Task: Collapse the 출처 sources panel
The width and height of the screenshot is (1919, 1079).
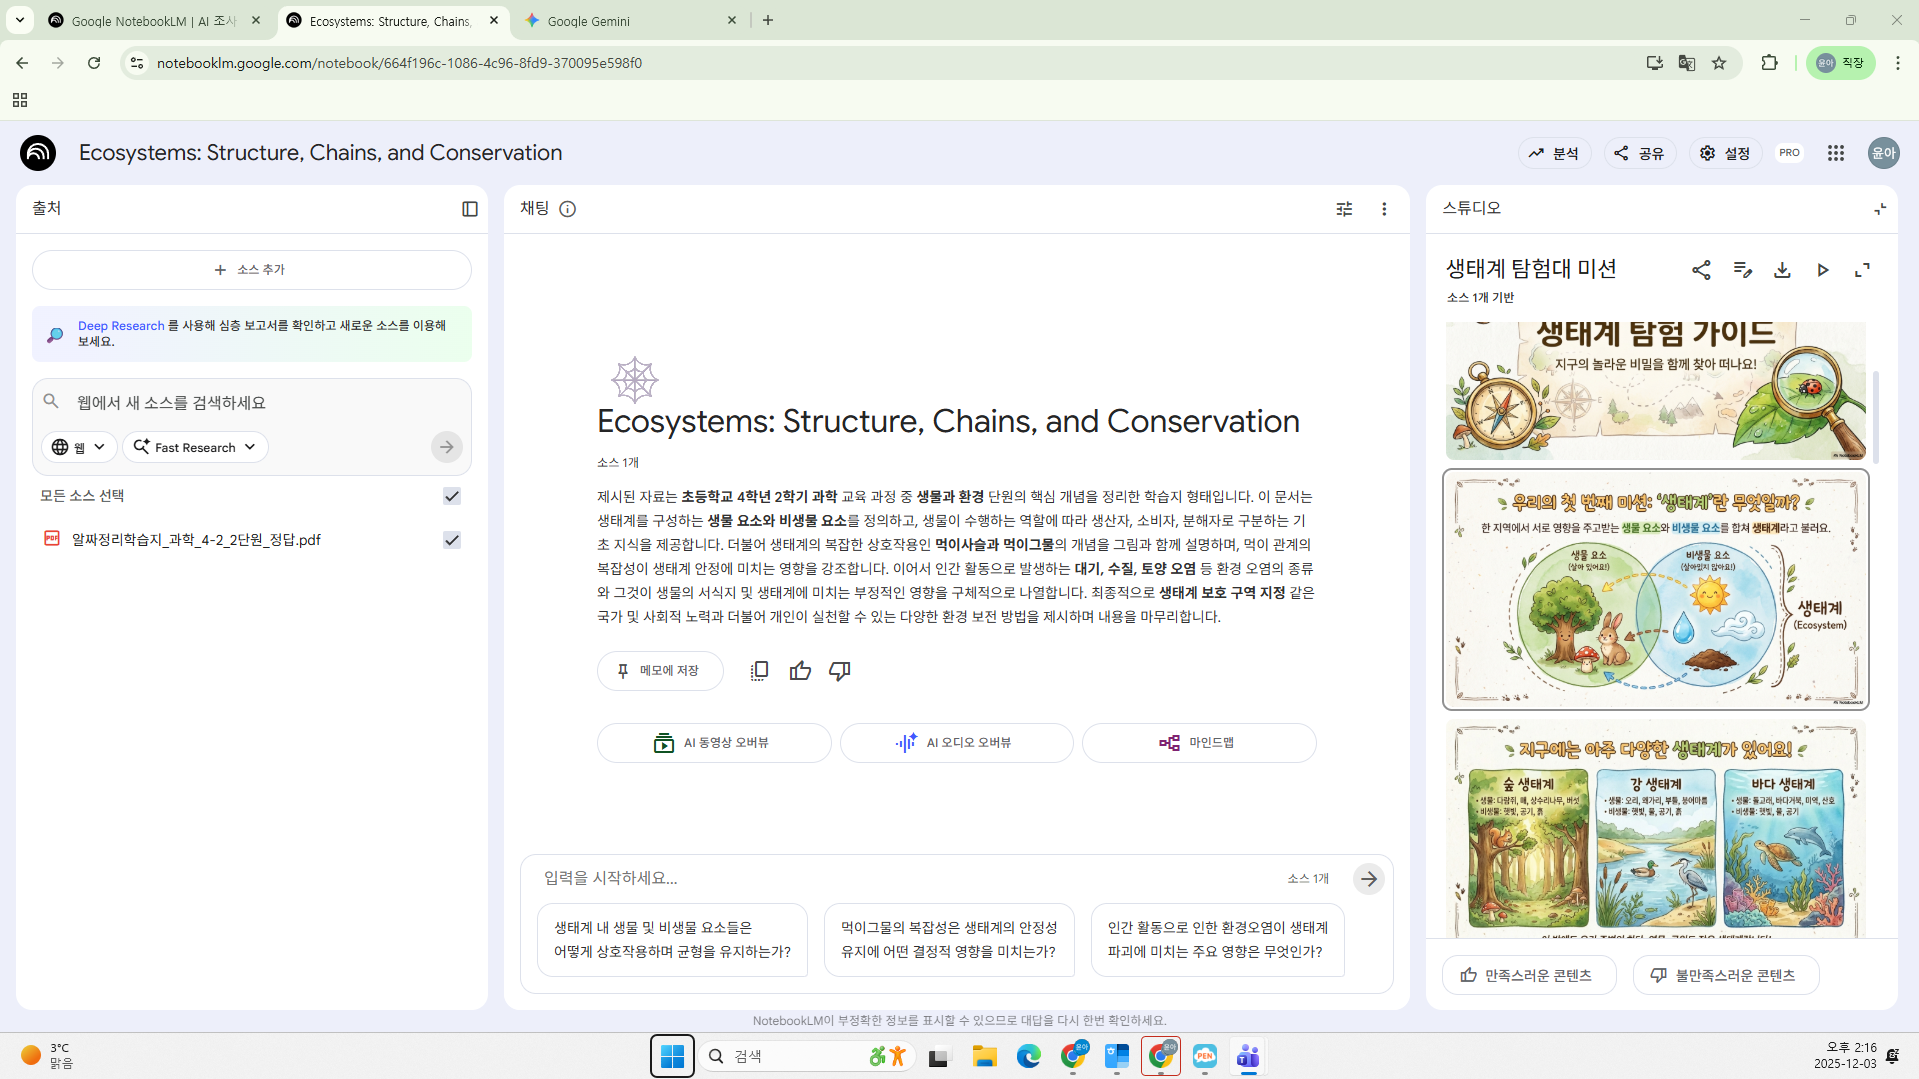Action: (x=469, y=208)
